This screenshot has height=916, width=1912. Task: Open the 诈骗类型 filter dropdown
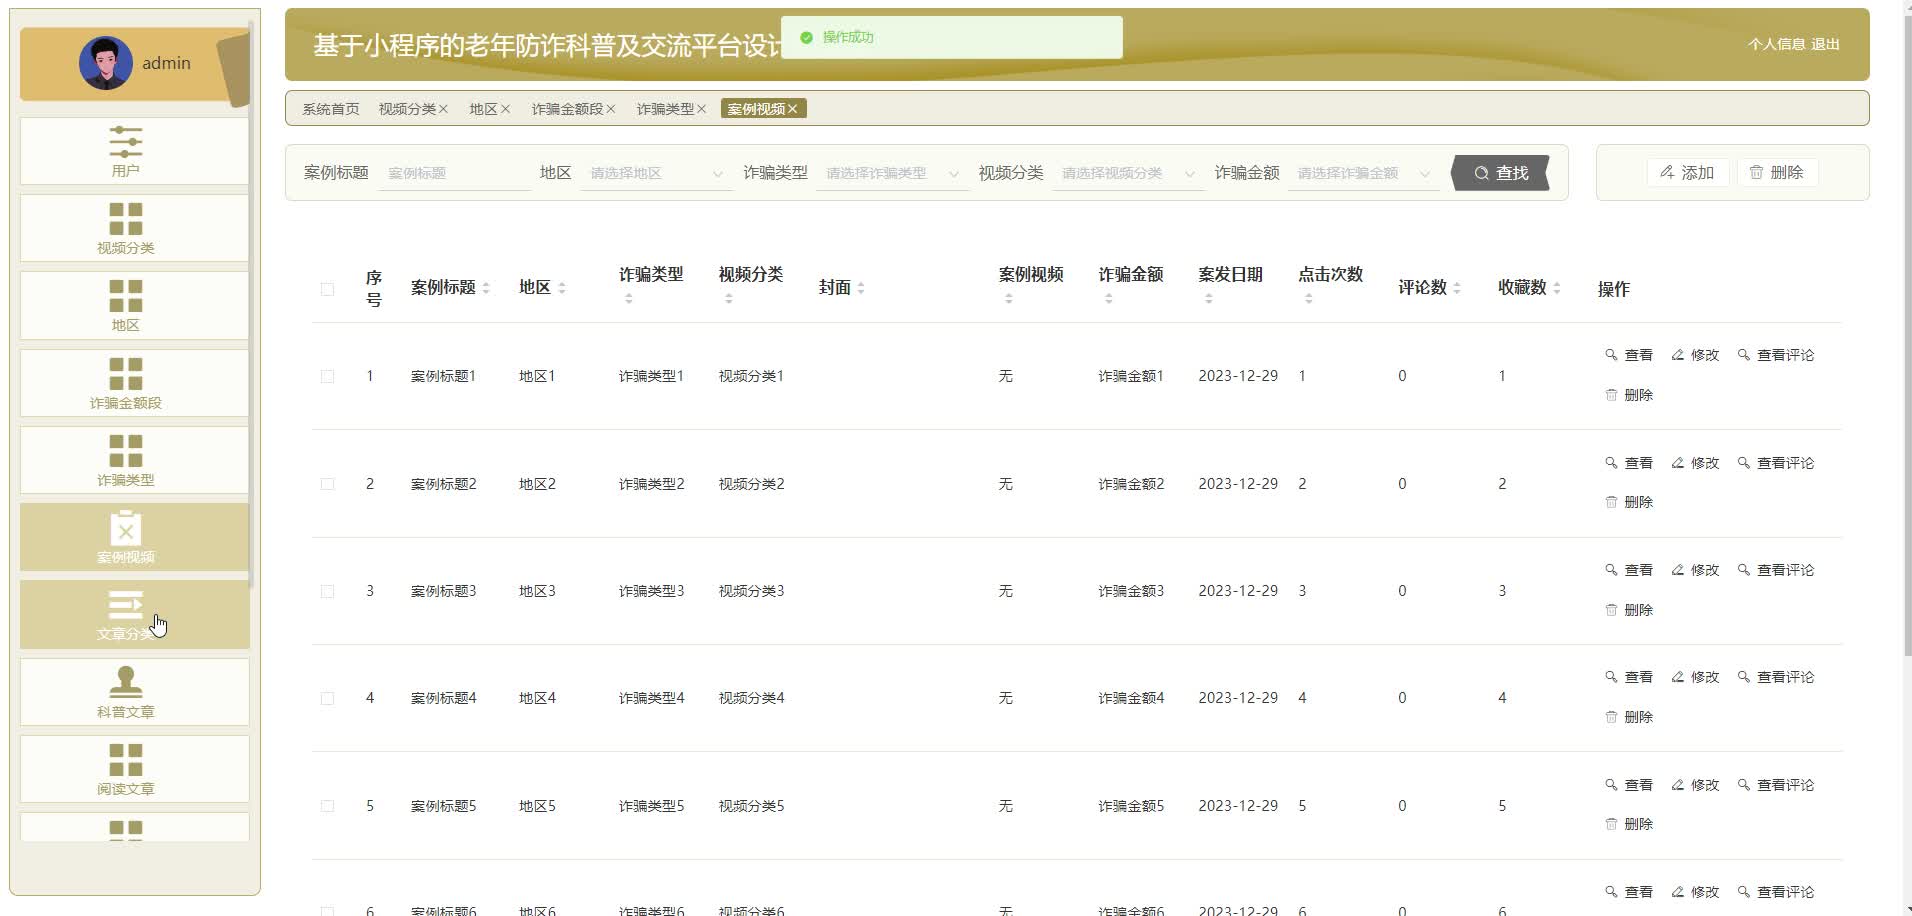tap(892, 173)
